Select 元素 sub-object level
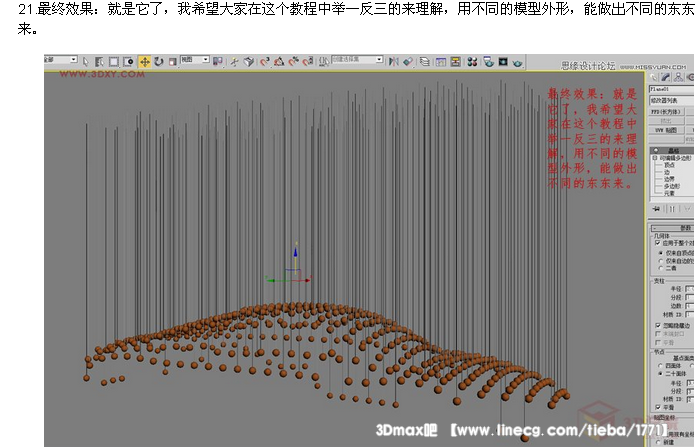697x447 pixels. point(669,193)
